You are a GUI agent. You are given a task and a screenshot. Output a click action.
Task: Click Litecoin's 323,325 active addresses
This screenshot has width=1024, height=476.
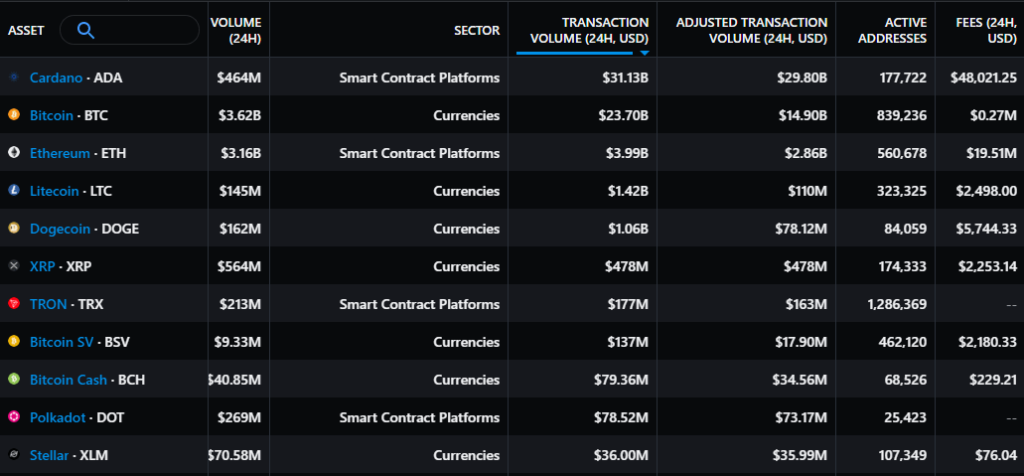click(901, 191)
